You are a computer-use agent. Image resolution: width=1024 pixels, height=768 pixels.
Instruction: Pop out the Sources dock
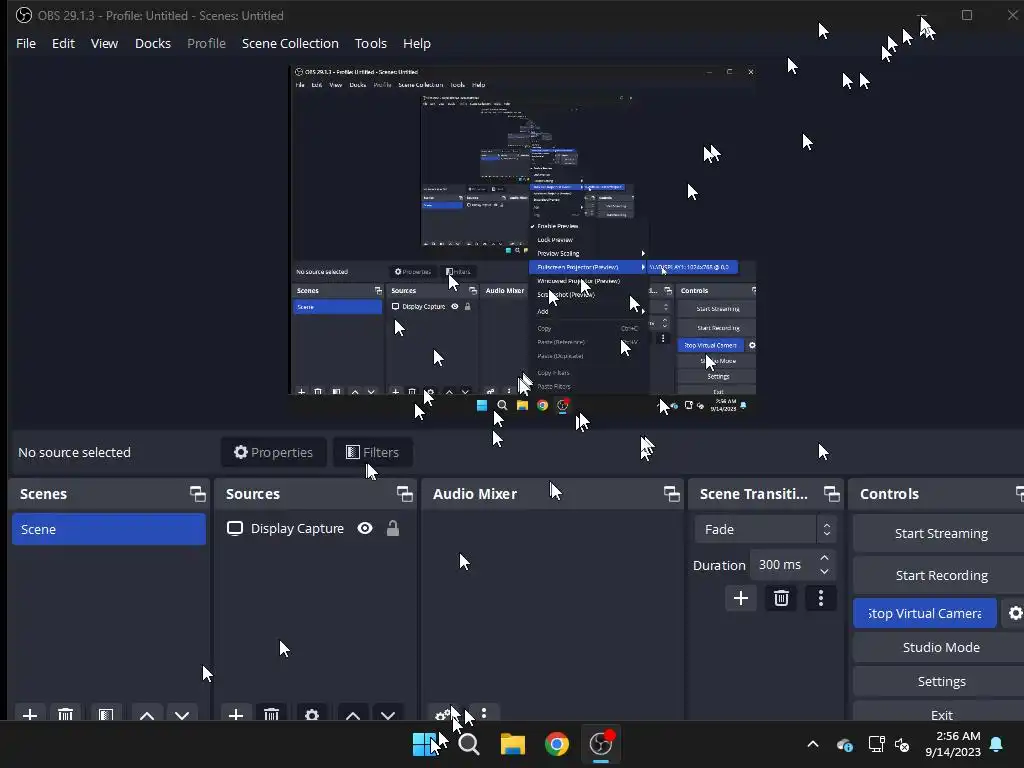[x=405, y=494]
